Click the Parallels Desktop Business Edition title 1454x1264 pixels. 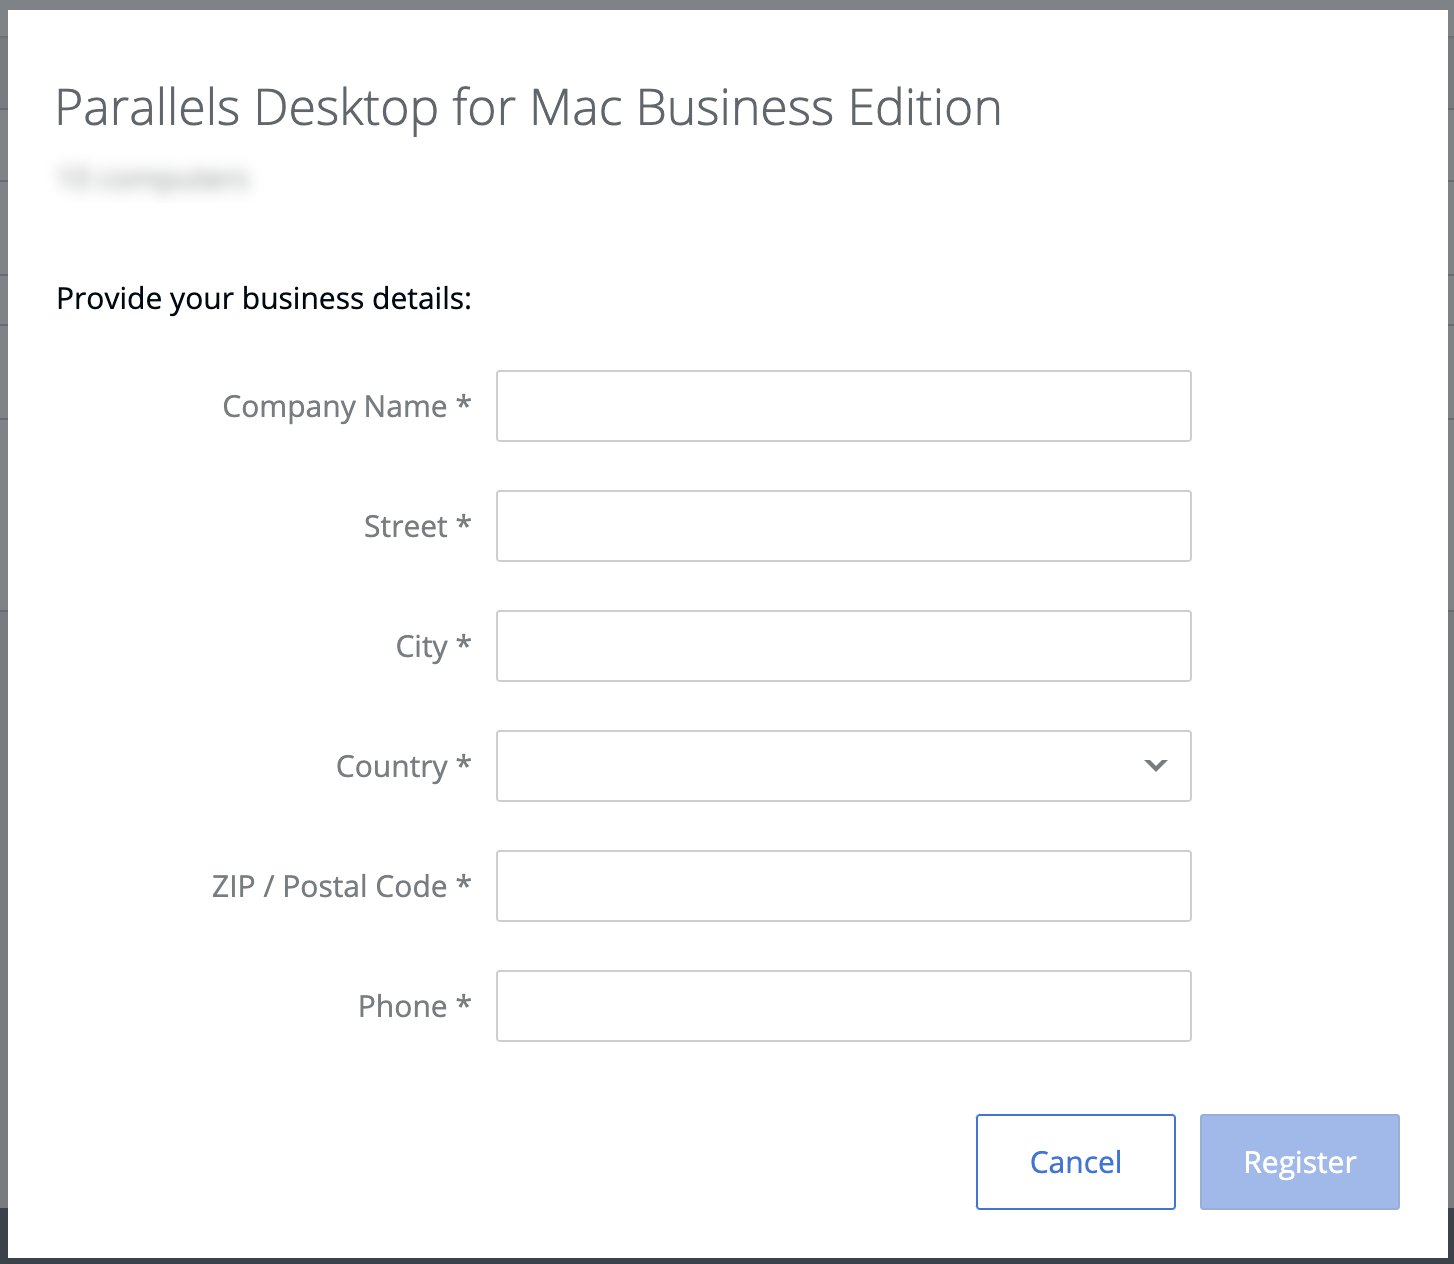click(x=528, y=108)
